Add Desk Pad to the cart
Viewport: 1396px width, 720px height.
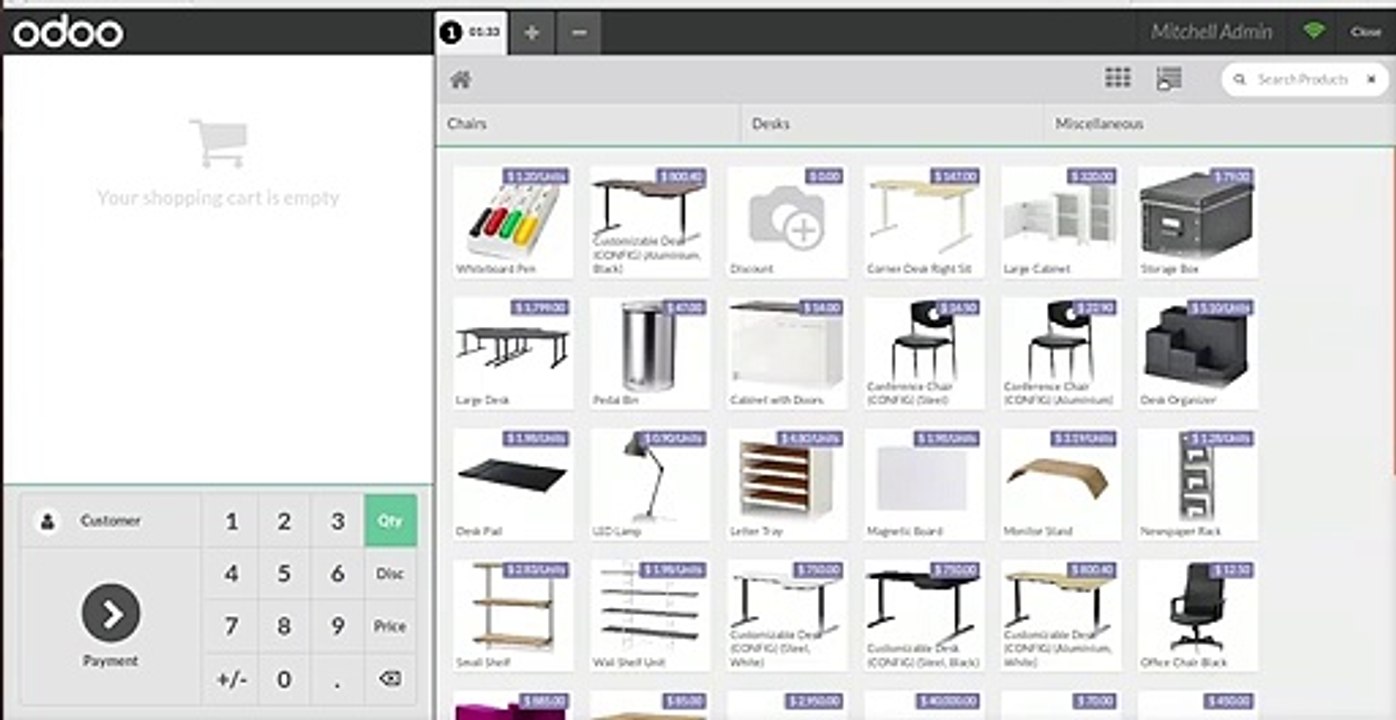(513, 484)
